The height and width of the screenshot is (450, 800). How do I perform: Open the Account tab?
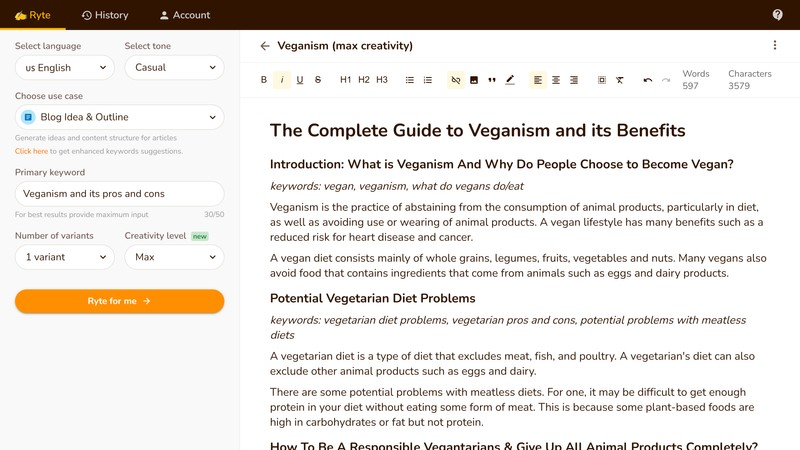coord(185,15)
